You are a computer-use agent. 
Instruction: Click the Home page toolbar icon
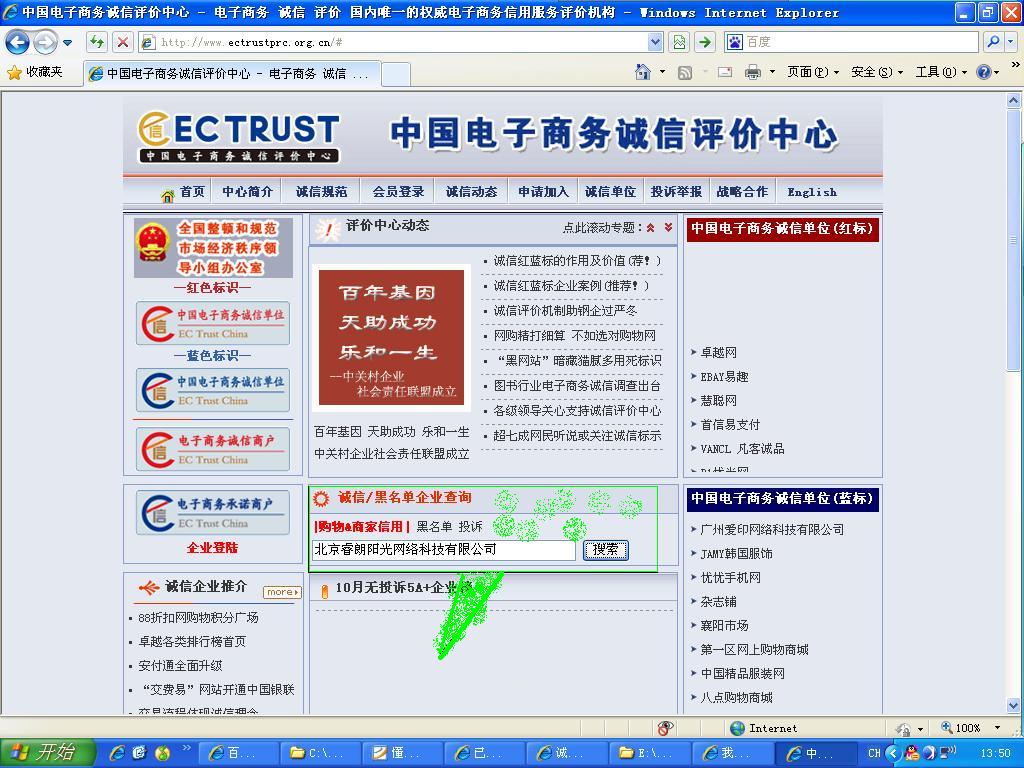[643, 72]
